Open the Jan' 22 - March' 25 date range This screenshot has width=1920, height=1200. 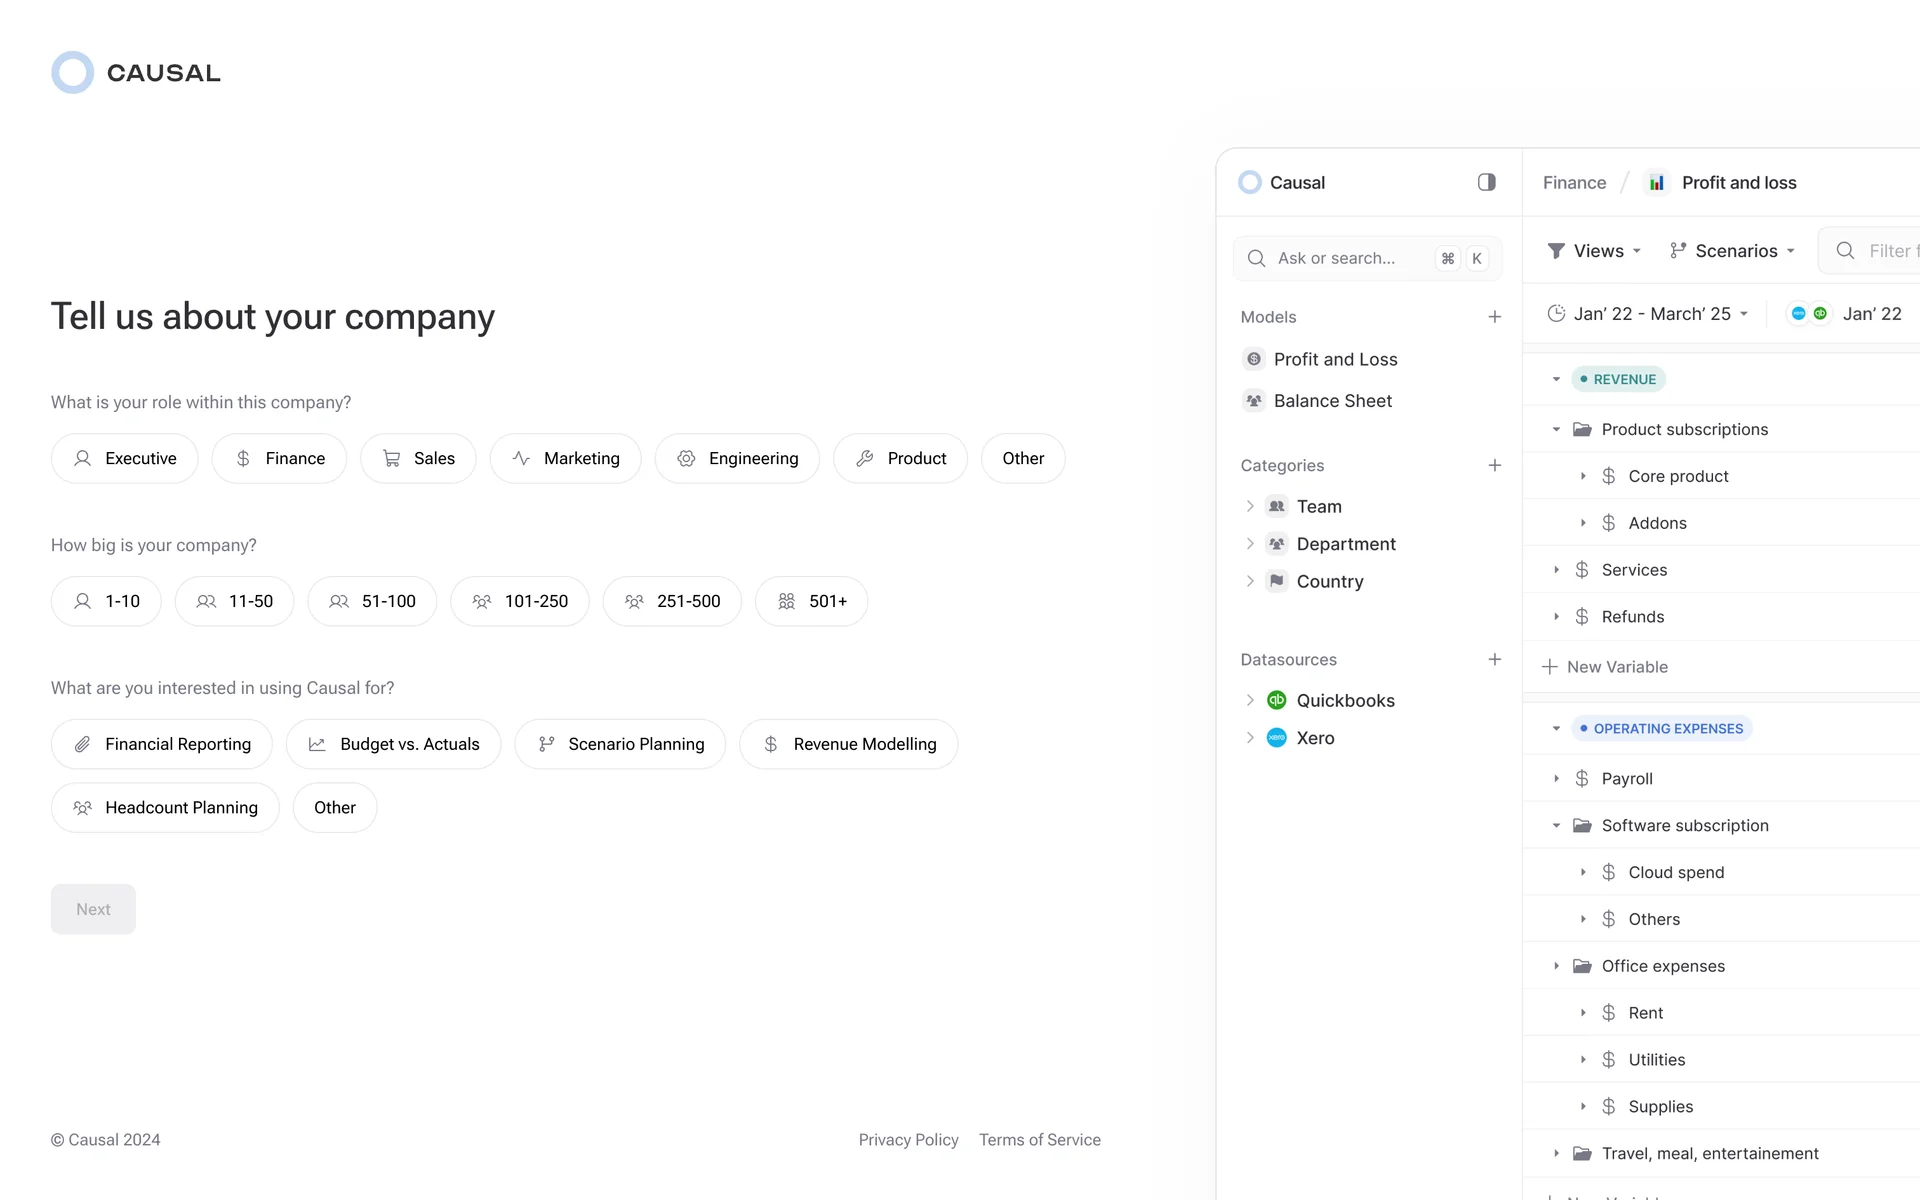point(1650,314)
